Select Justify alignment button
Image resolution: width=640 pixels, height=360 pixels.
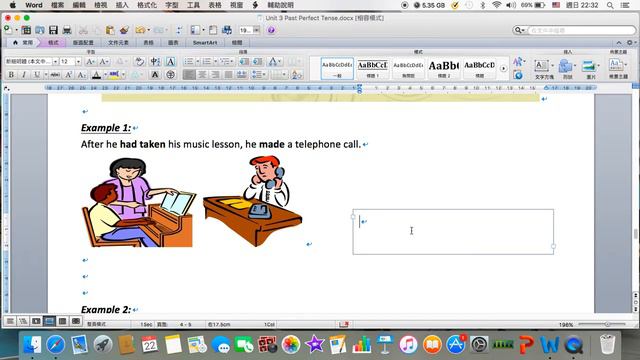pos(228,75)
